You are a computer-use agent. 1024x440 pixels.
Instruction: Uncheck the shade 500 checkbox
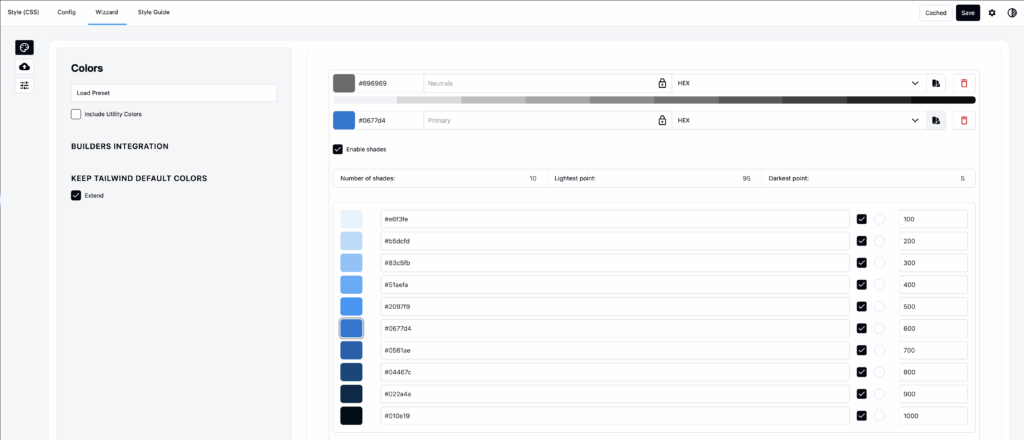pos(861,307)
